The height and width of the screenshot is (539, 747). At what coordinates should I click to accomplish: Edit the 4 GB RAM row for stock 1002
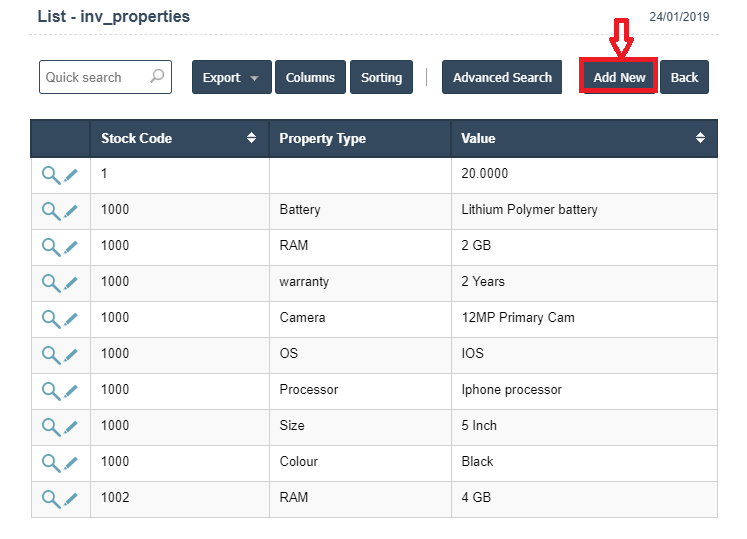(71, 498)
